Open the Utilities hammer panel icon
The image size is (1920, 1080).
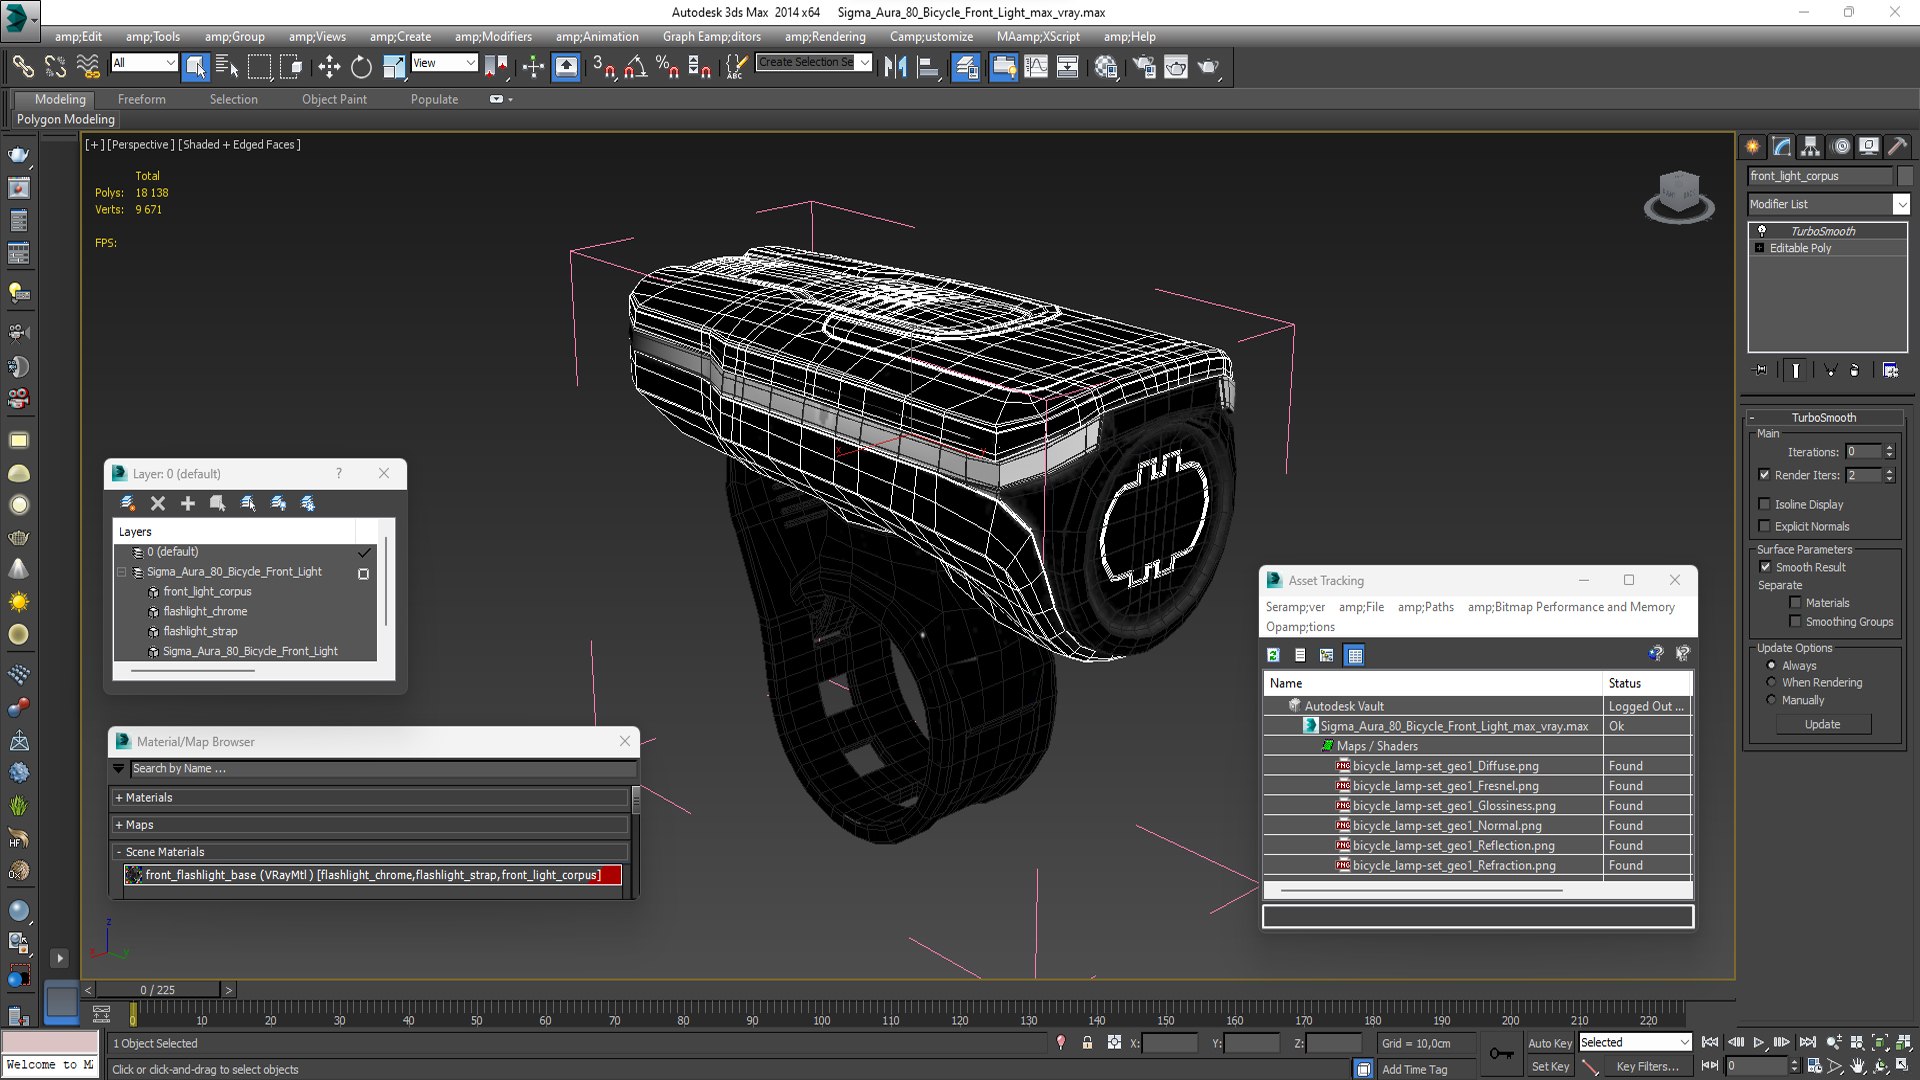[x=1897, y=146]
